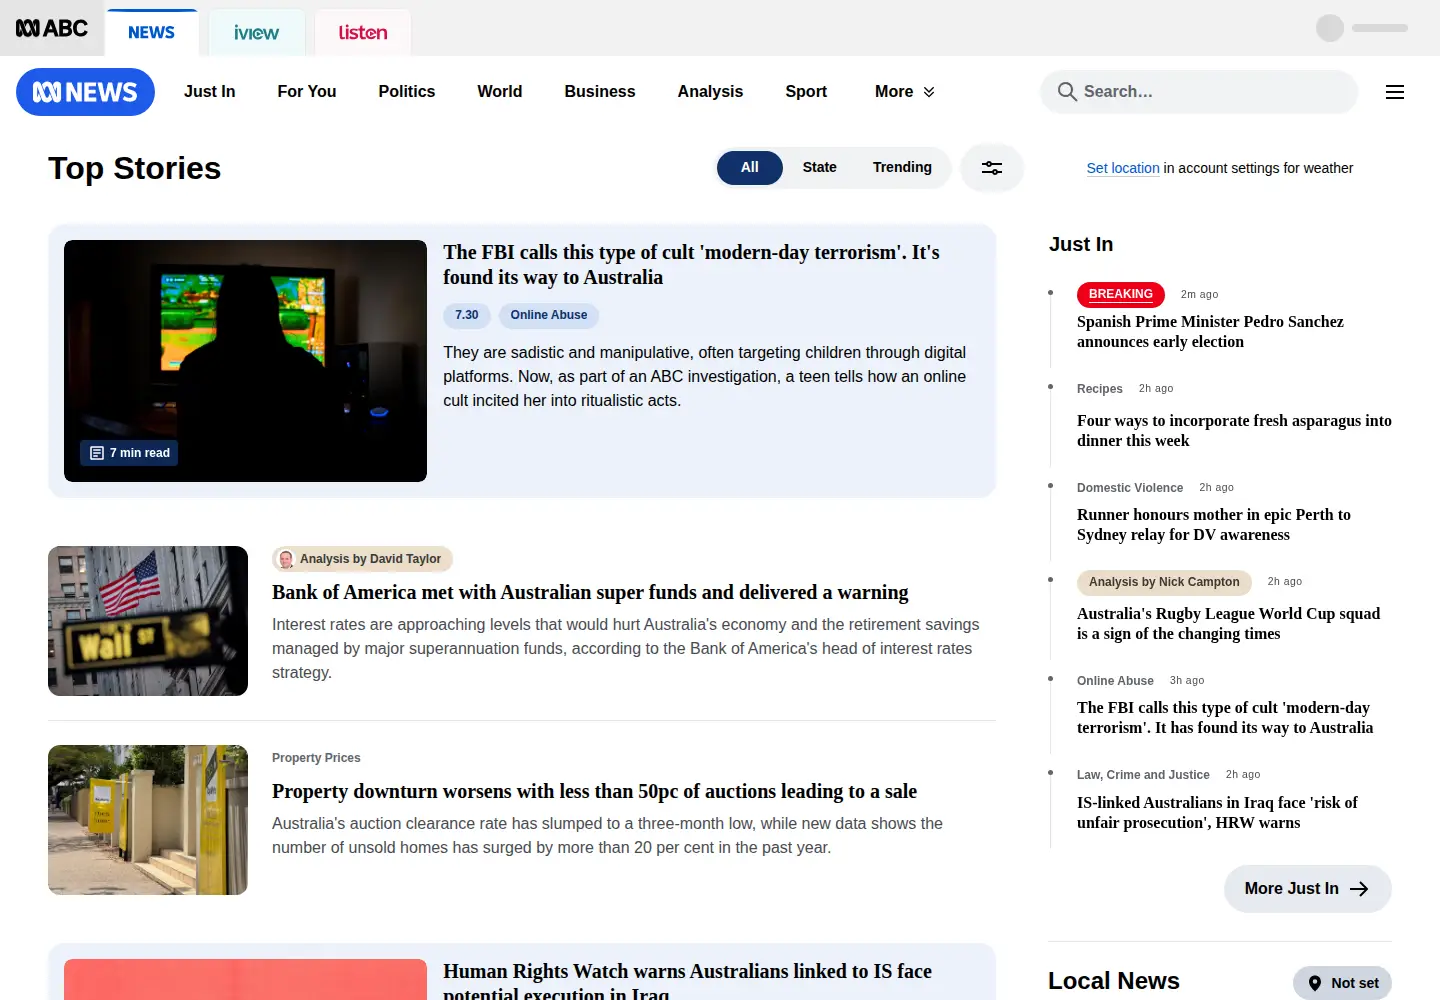Select the NEWS tab at top
The width and height of the screenshot is (1440, 1000).
click(152, 33)
